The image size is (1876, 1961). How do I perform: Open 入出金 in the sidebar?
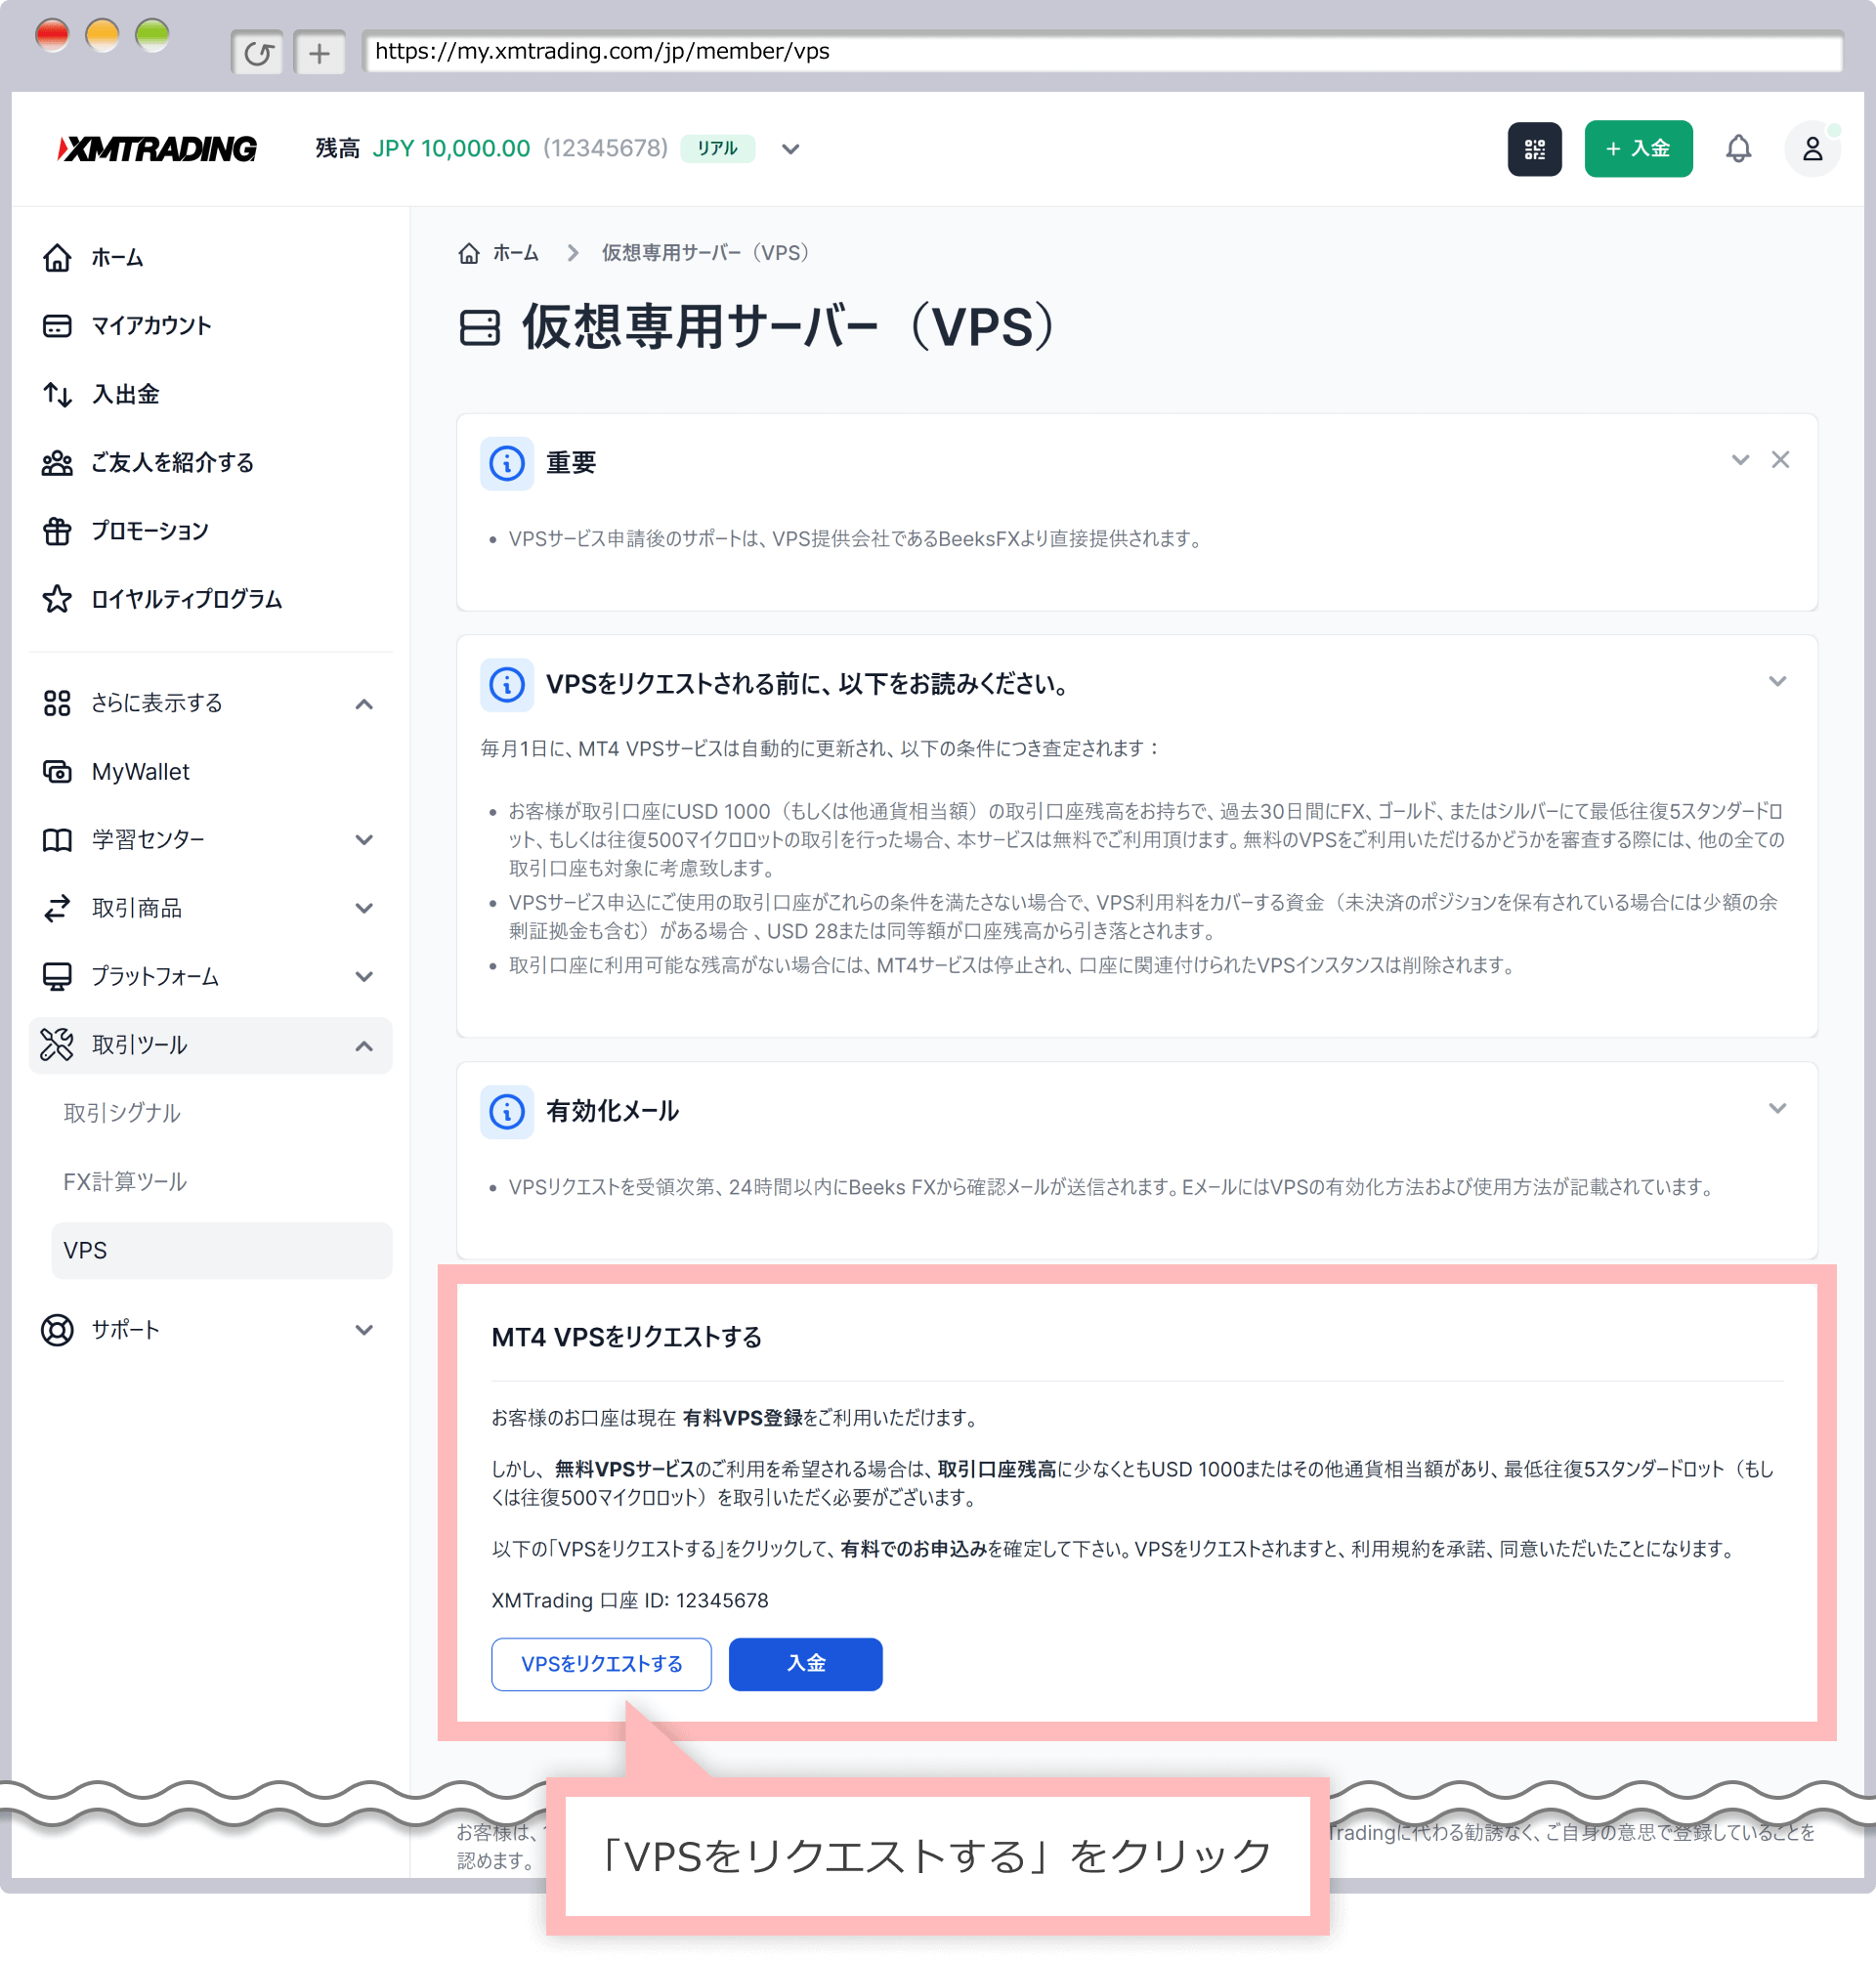click(x=210, y=395)
